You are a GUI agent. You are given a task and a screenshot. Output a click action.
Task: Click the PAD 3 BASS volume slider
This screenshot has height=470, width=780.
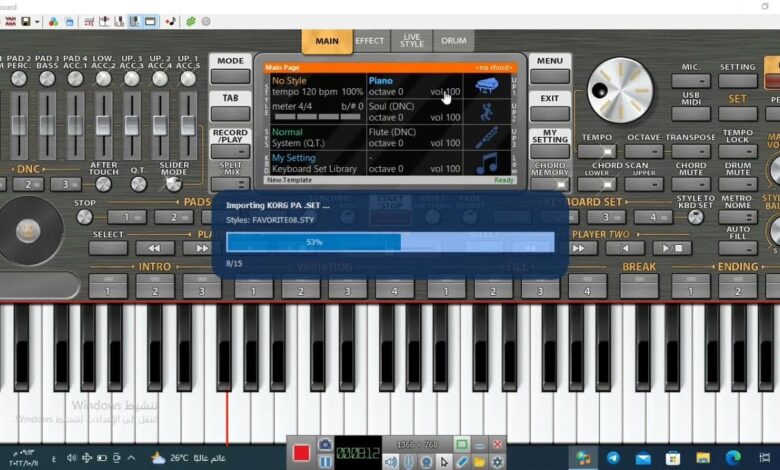47,125
